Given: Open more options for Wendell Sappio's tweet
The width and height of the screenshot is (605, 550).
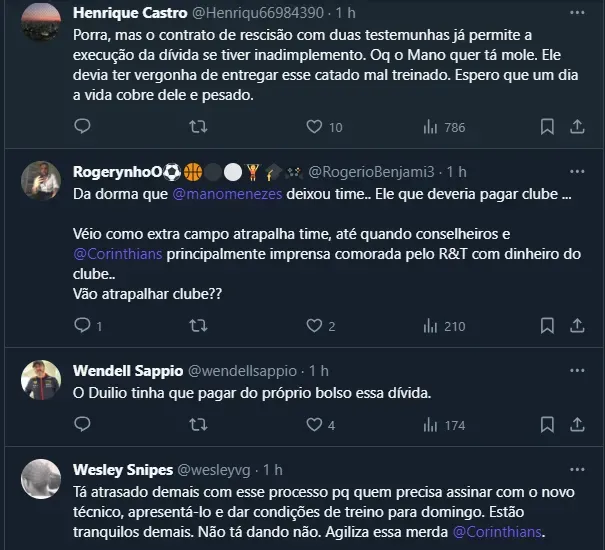Looking at the screenshot, I should tap(577, 370).
